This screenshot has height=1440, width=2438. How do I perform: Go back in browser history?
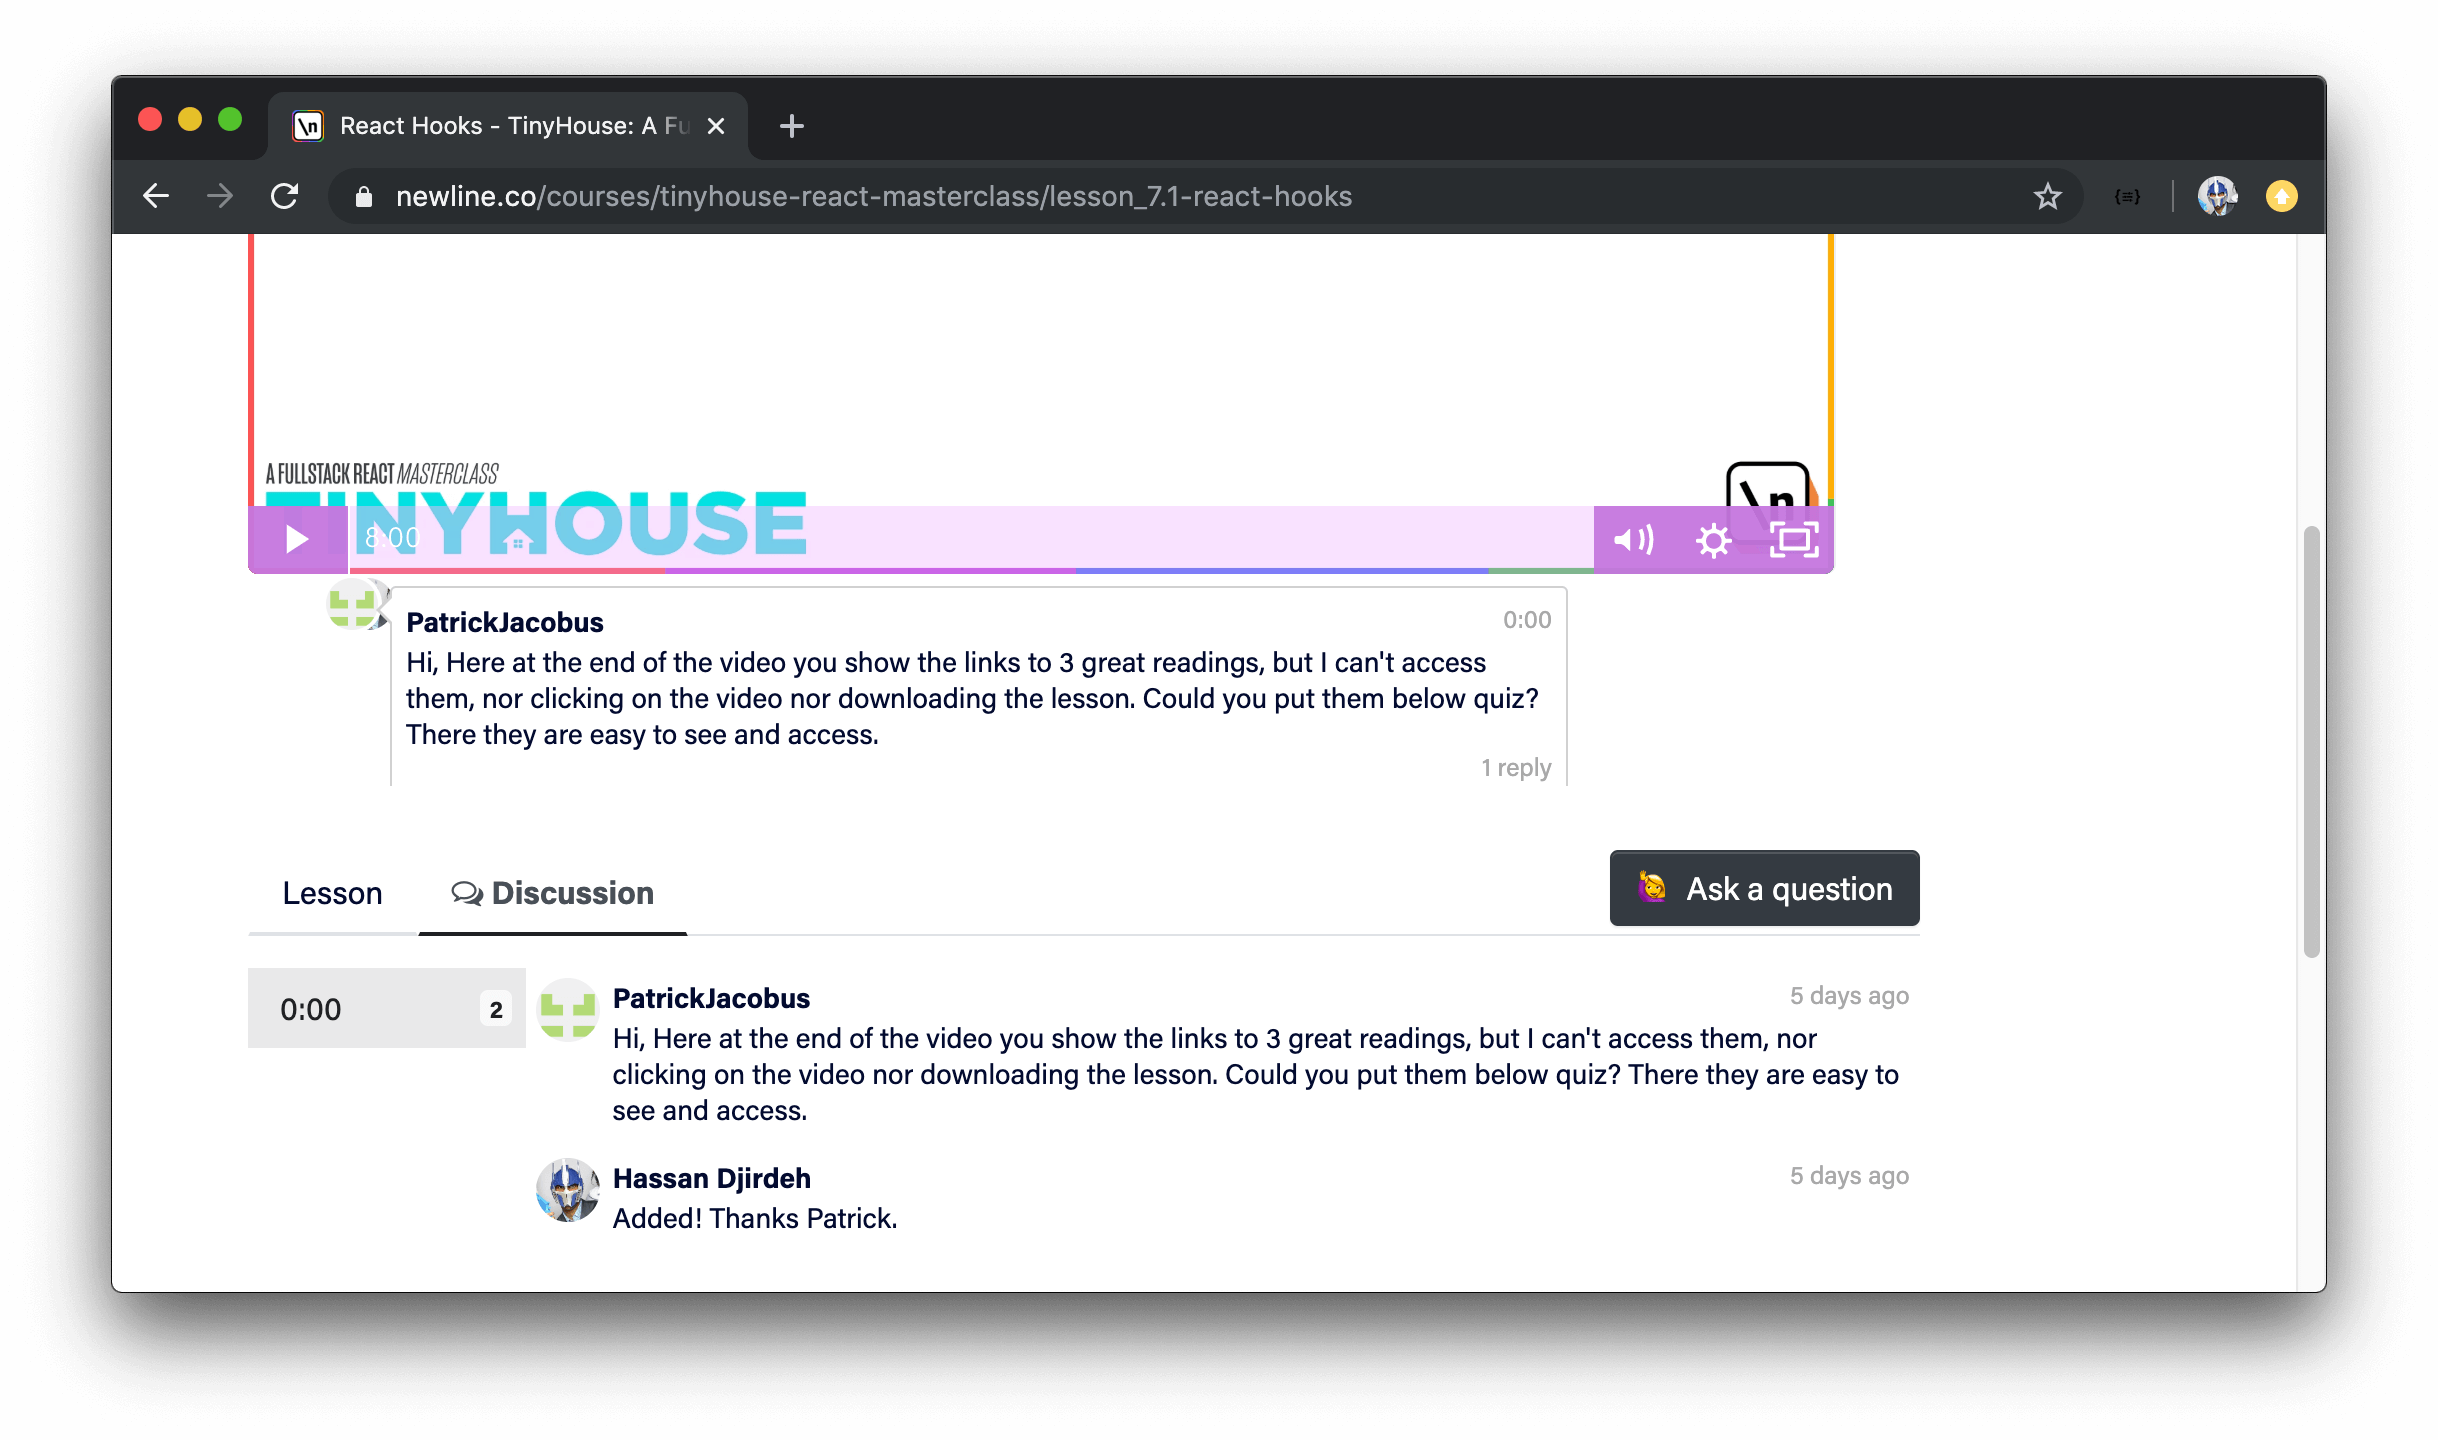point(156,196)
